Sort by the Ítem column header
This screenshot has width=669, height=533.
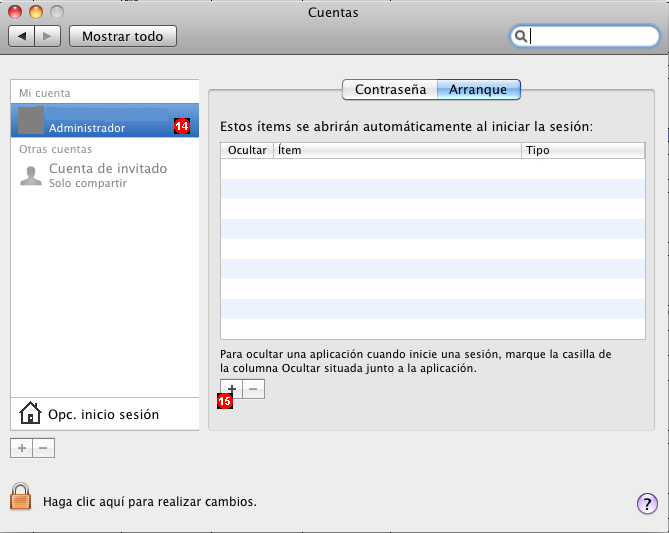coord(397,150)
